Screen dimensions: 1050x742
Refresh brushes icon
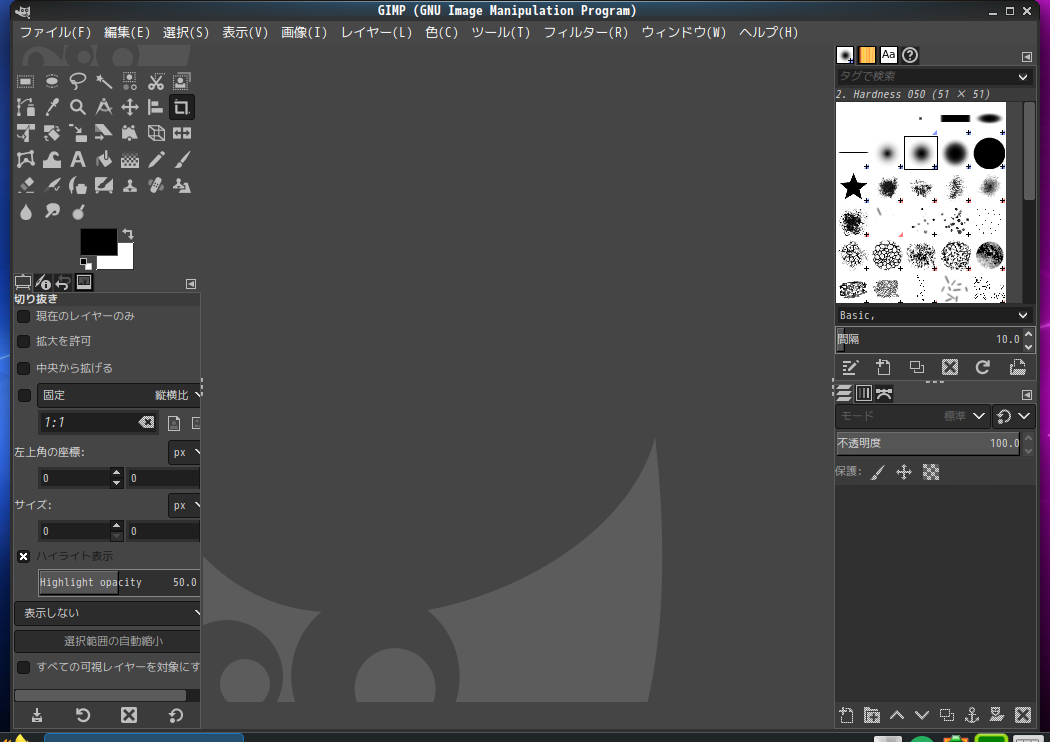pos(982,367)
